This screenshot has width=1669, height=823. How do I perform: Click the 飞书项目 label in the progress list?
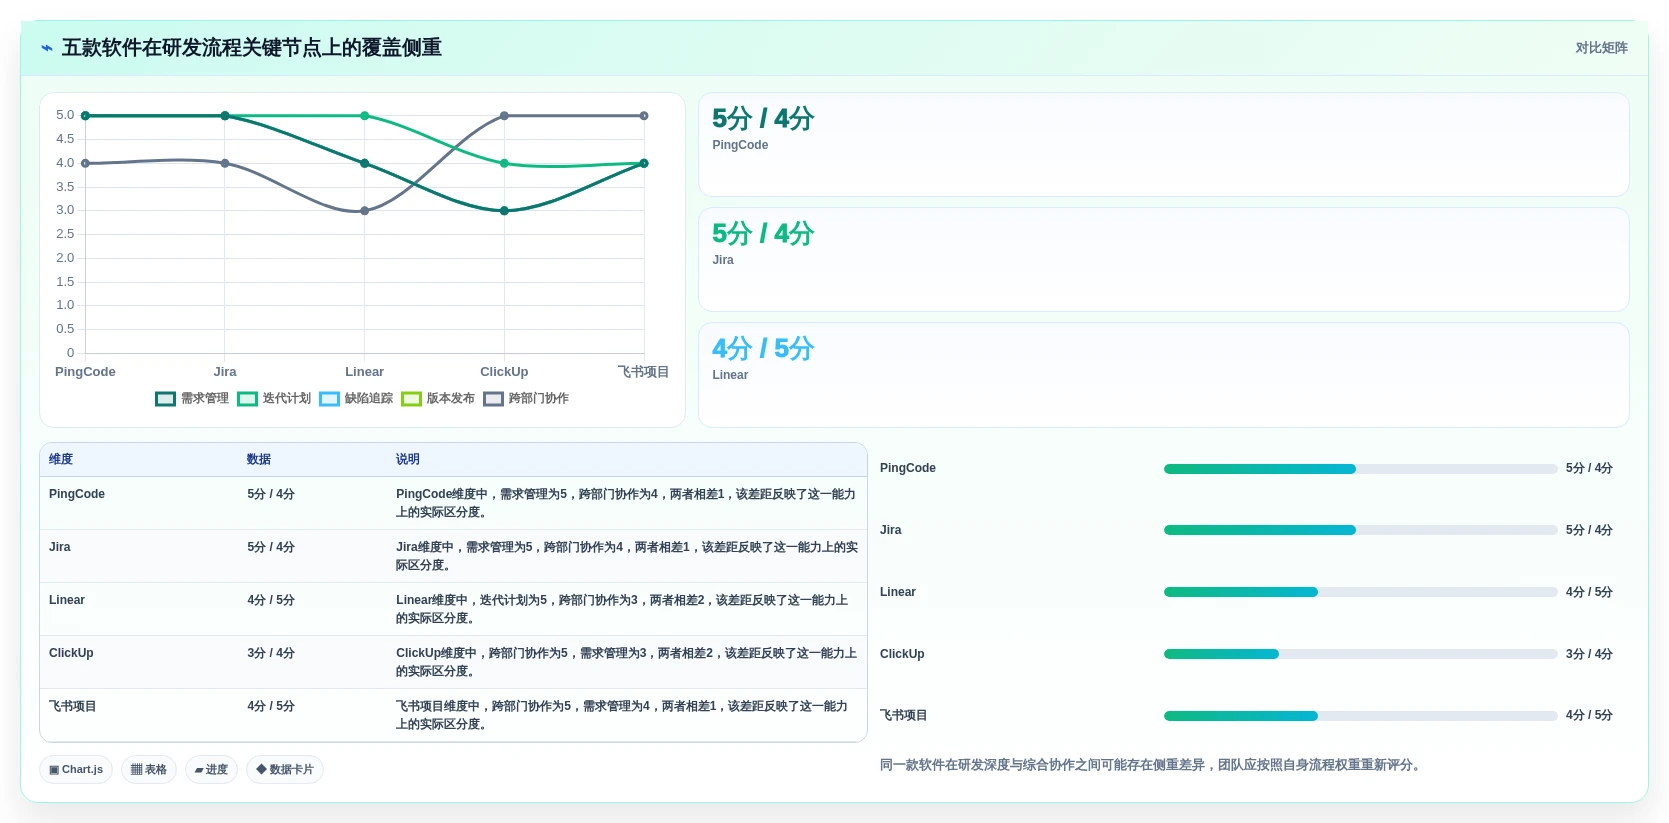point(904,716)
